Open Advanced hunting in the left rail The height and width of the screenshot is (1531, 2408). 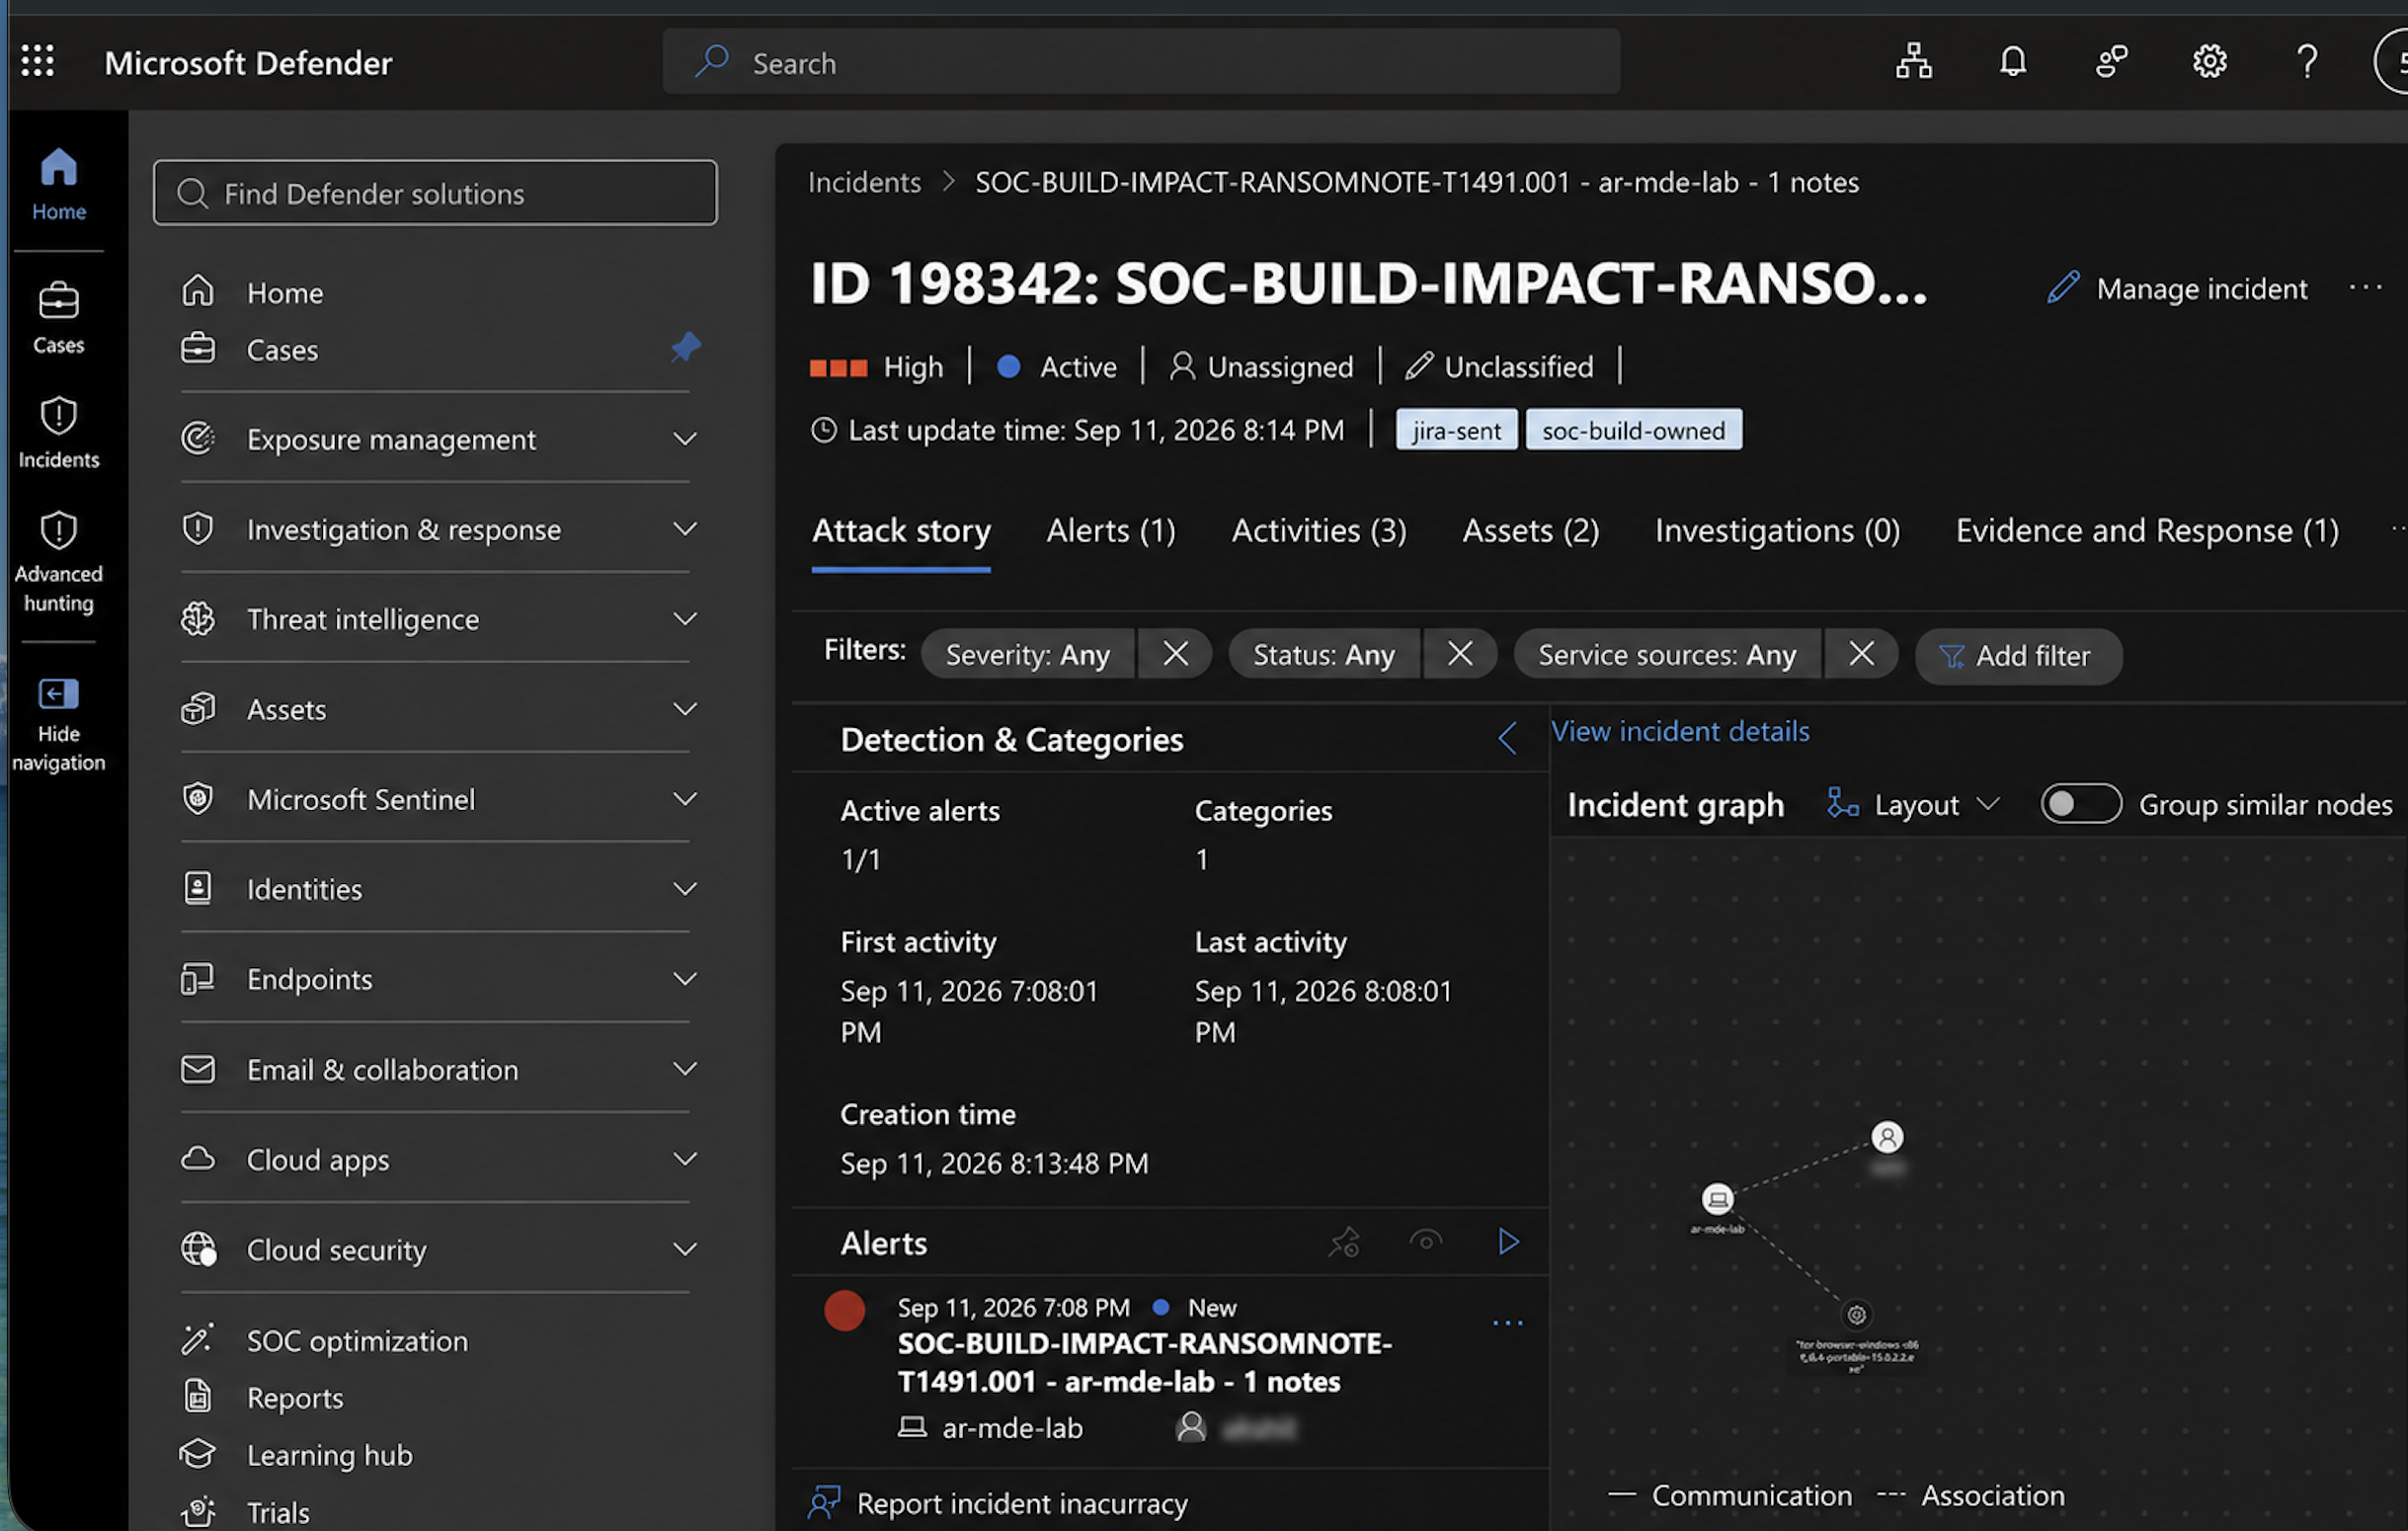[58, 561]
